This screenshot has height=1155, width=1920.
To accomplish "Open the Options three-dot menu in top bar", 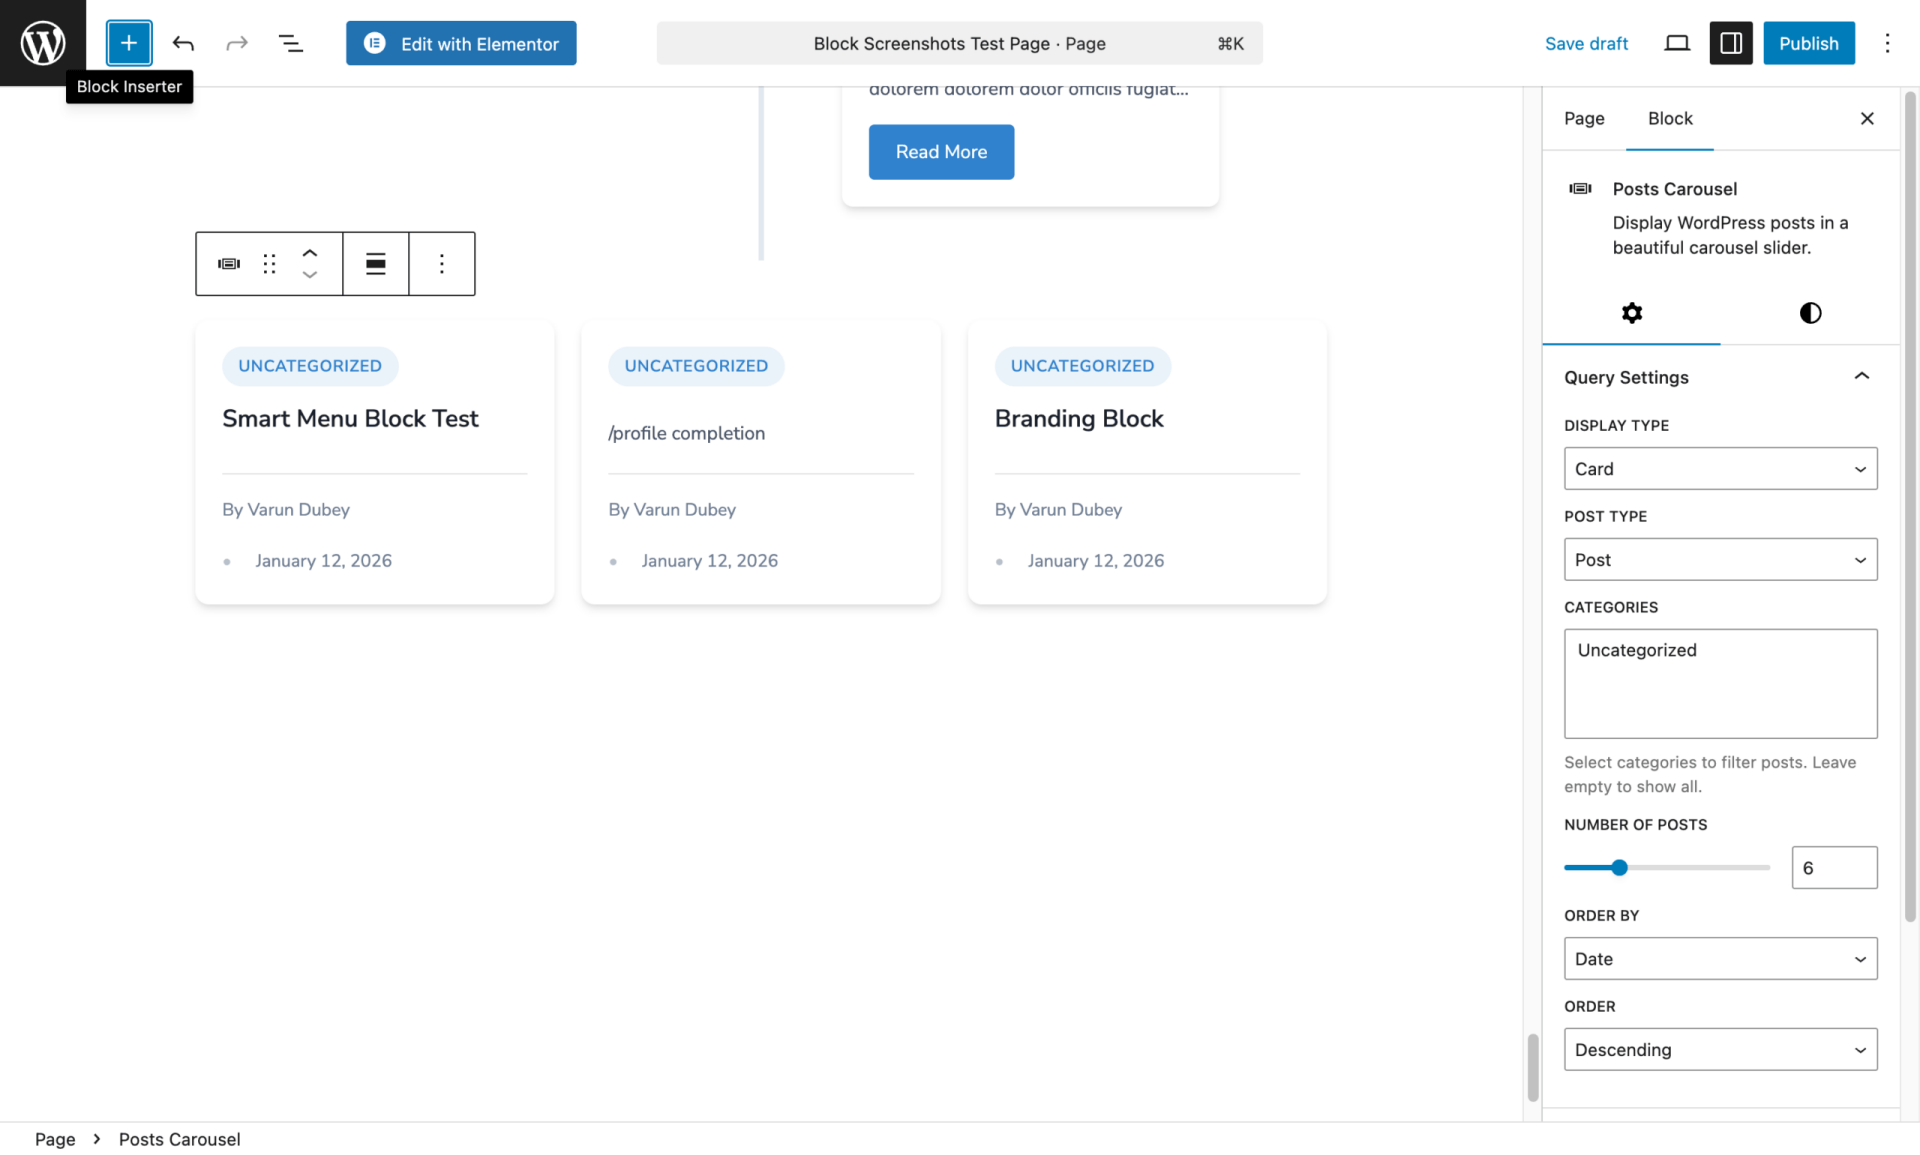I will 1887,43.
